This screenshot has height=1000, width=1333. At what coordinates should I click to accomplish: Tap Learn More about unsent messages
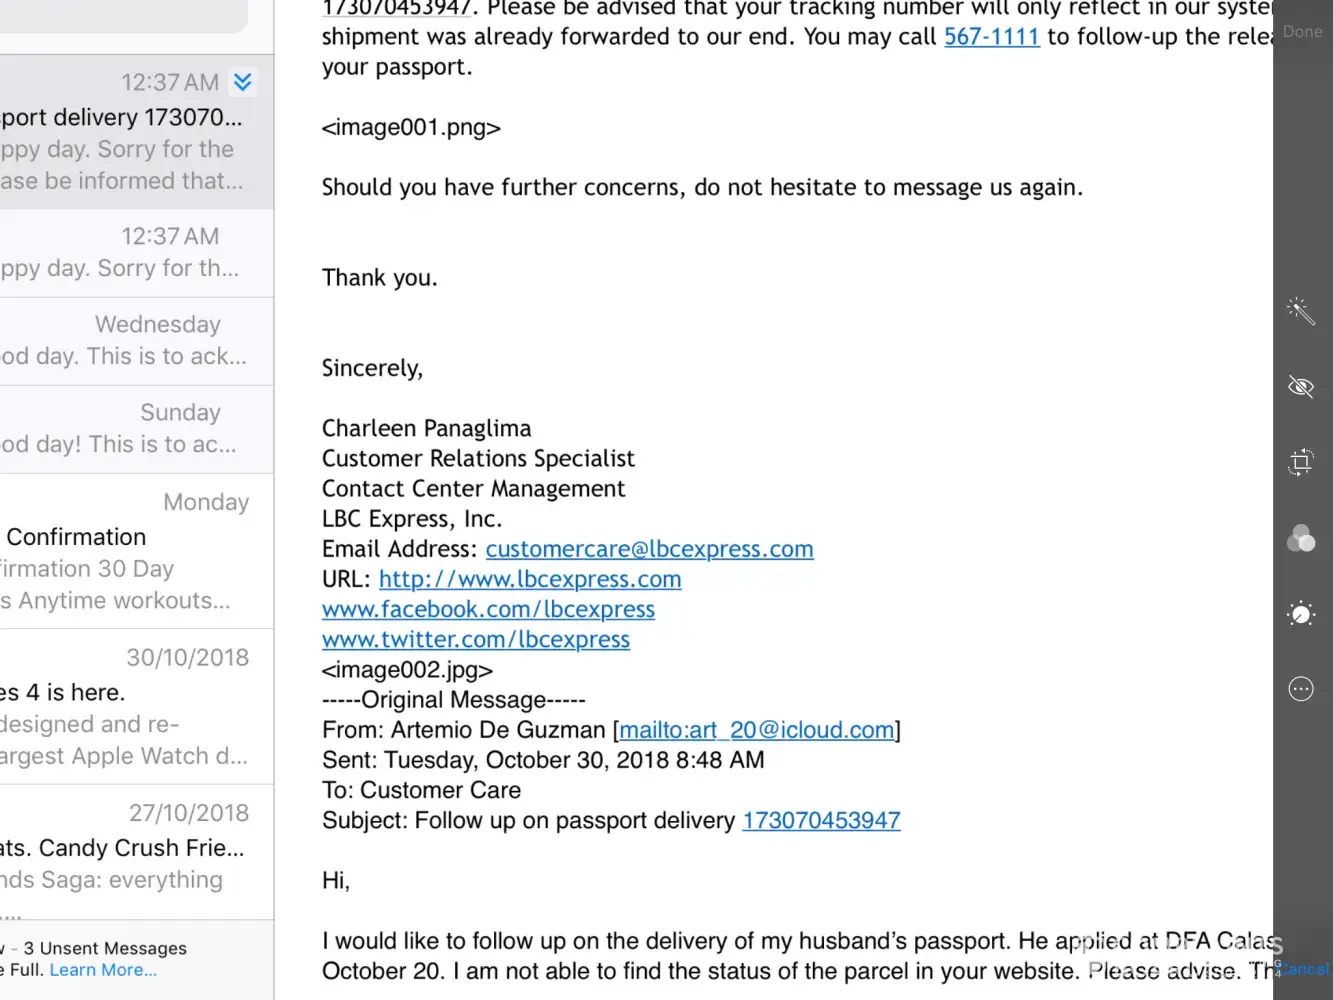pyautogui.click(x=103, y=970)
